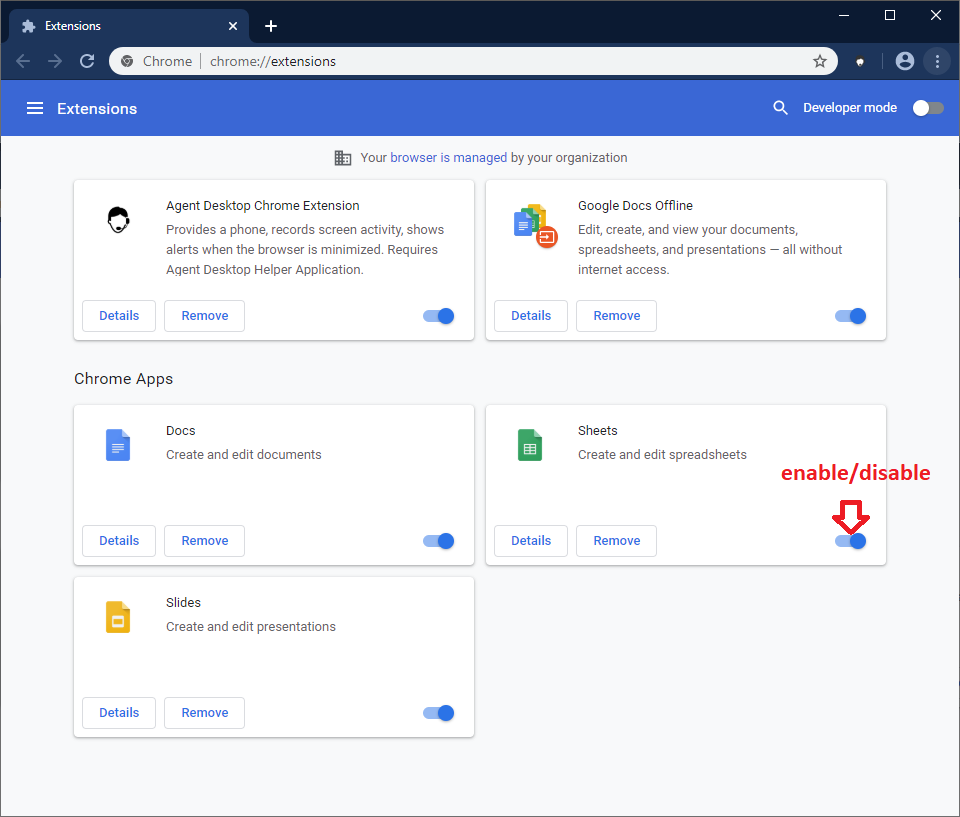The width and height of the screenshot is (960, 817).
Task: Click the "Create and edit spreadsheets" description
Action: point(662,454)
